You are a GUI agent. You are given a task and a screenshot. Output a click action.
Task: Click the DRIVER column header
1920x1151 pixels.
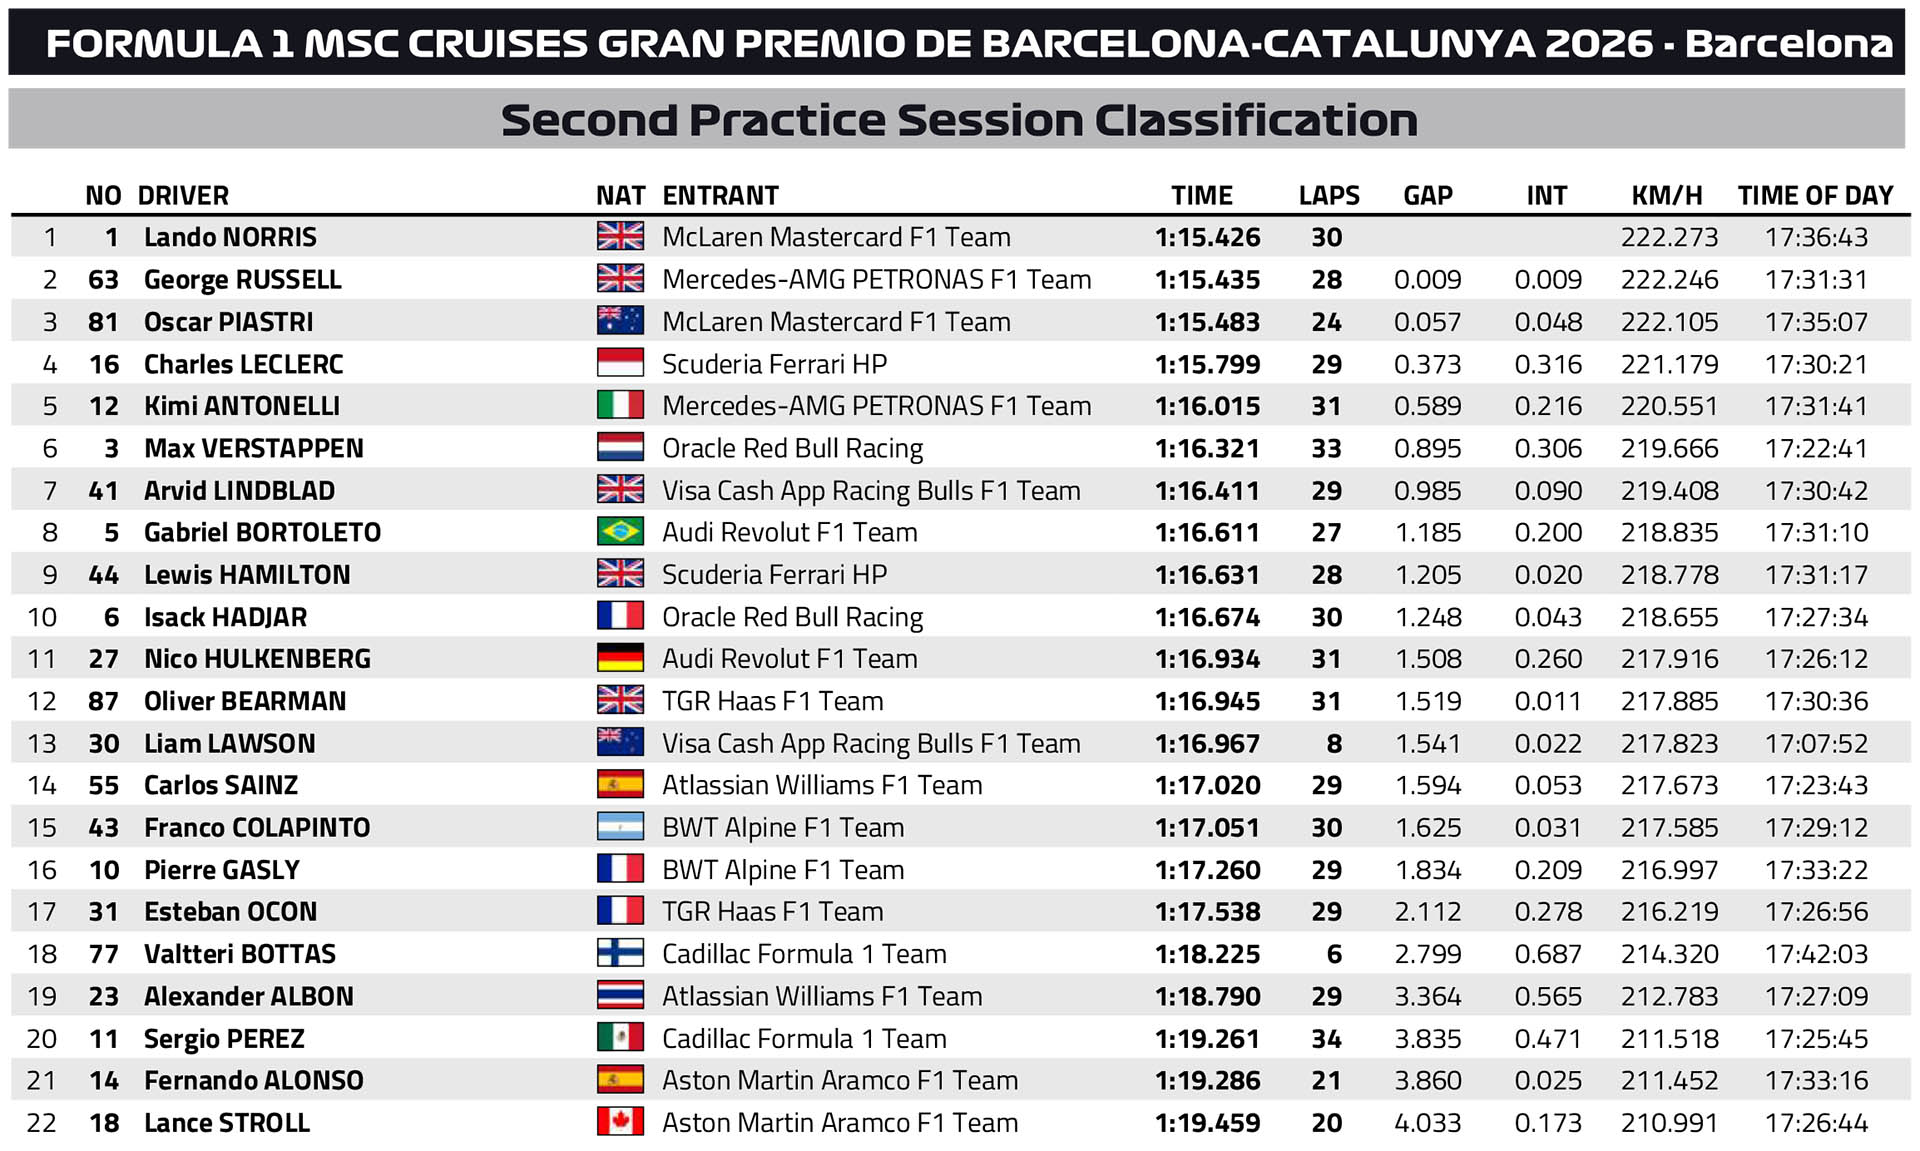(183, 195)
